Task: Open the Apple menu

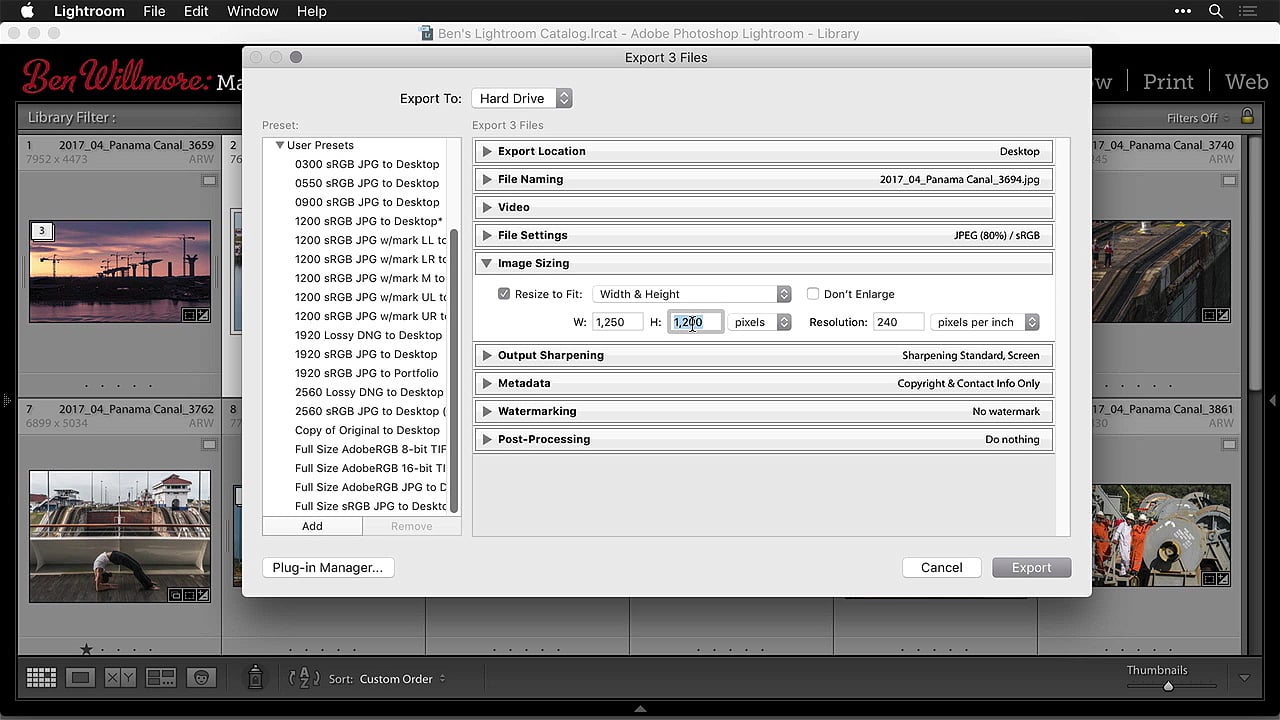Action: tap(27, 11)
